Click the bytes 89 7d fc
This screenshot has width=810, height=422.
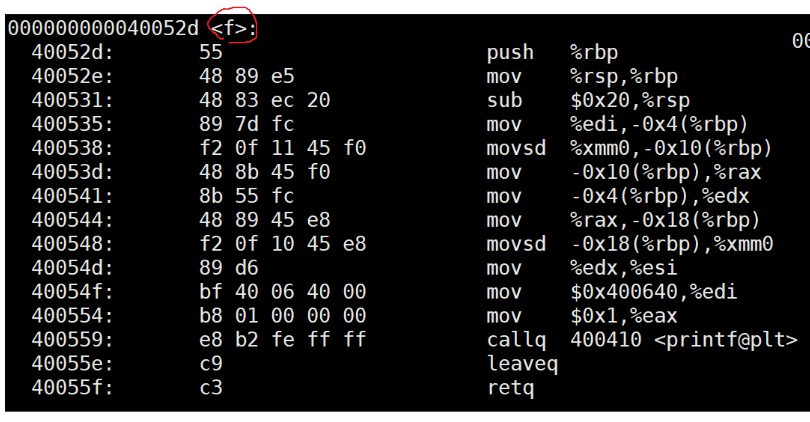coord(246,124)
